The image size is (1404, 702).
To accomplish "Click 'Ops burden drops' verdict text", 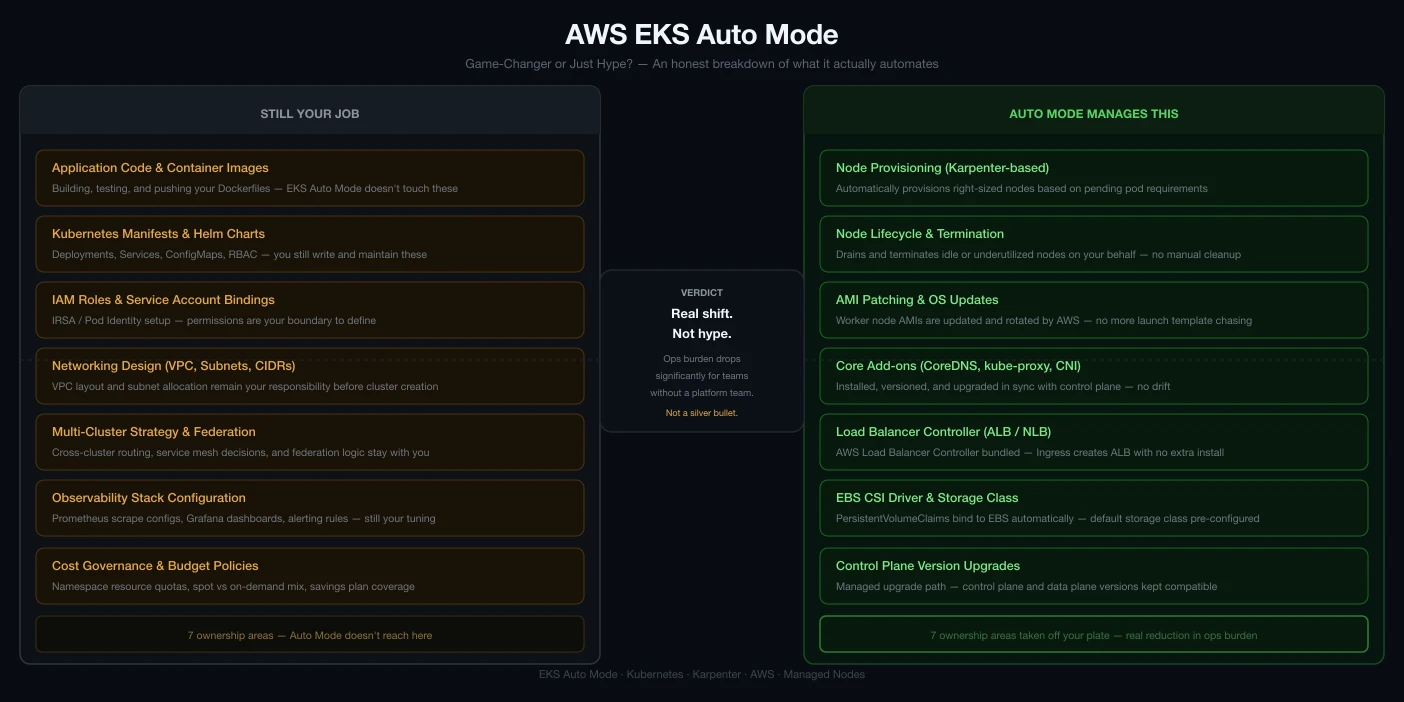I will 702,359.
